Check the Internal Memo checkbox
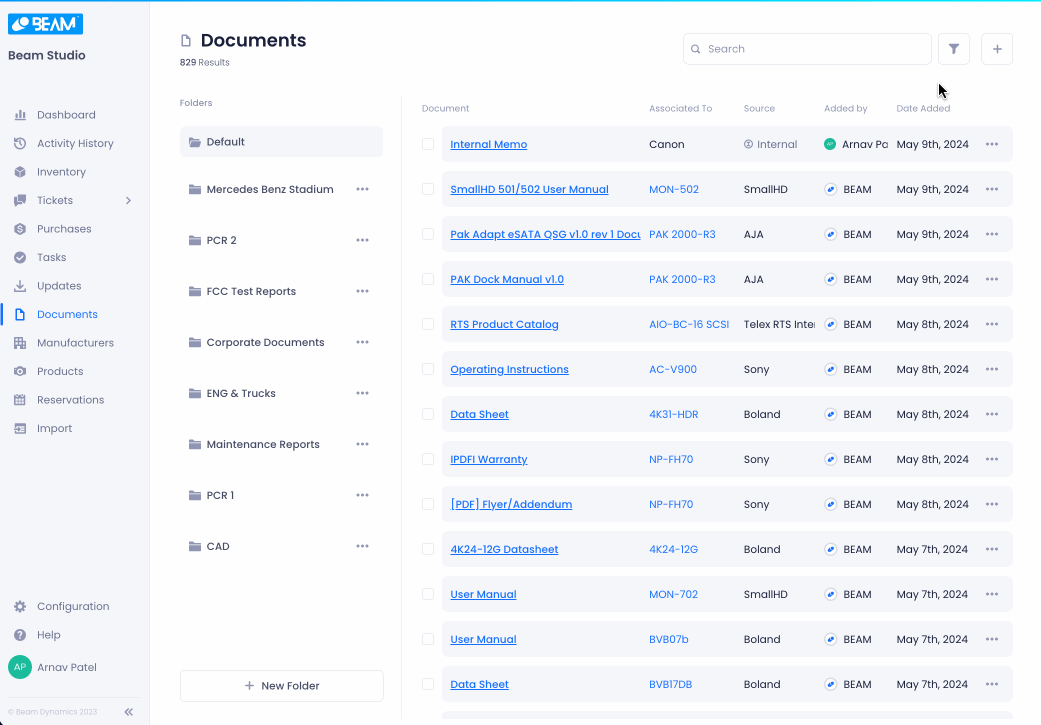 pyautogui.click(x=428, y=144)
